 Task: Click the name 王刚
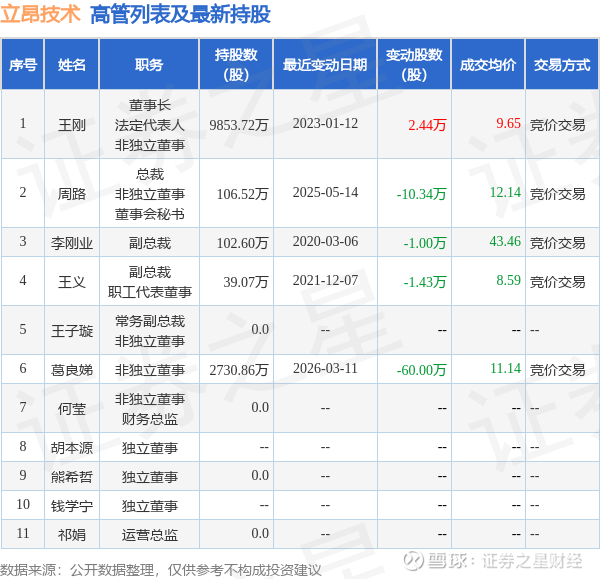[72, 125]
